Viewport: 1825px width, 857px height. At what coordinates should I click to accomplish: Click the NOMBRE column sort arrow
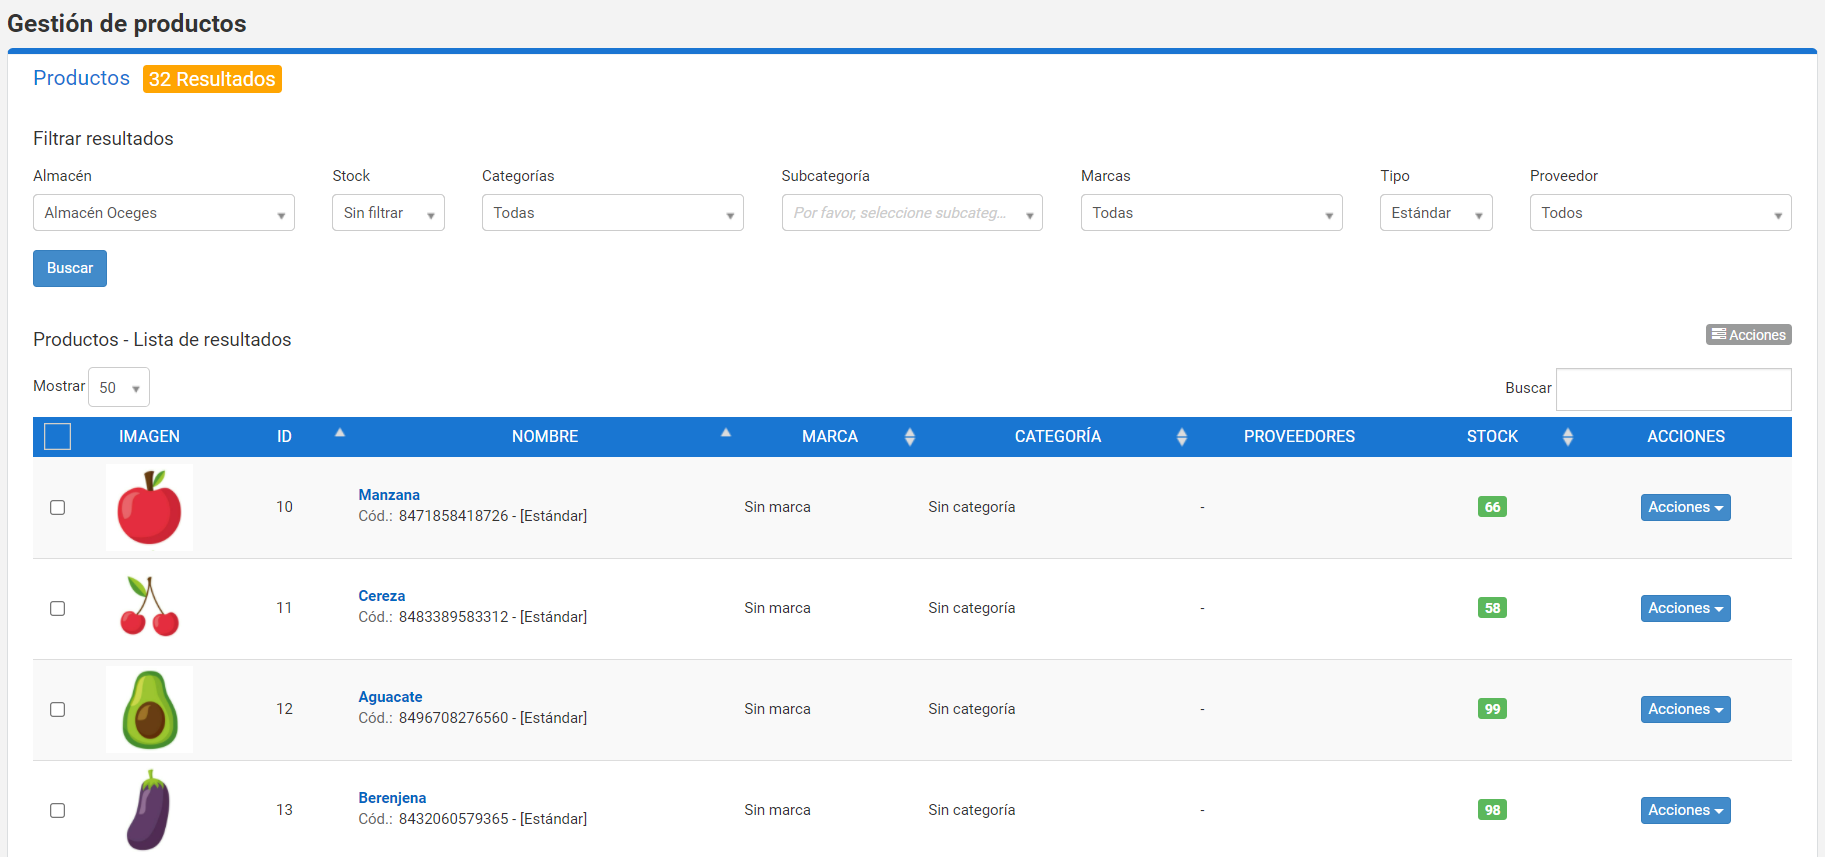pos(726,433)
